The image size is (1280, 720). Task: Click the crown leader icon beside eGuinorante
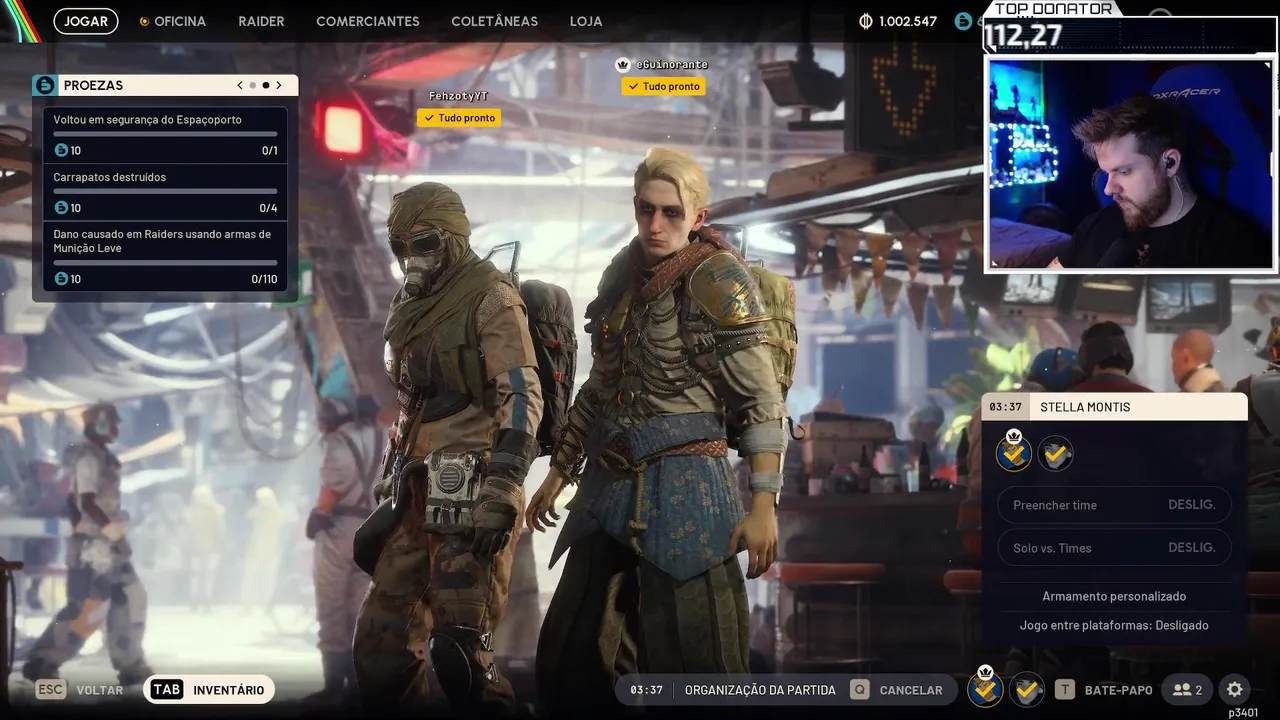(x=624, y=64)
